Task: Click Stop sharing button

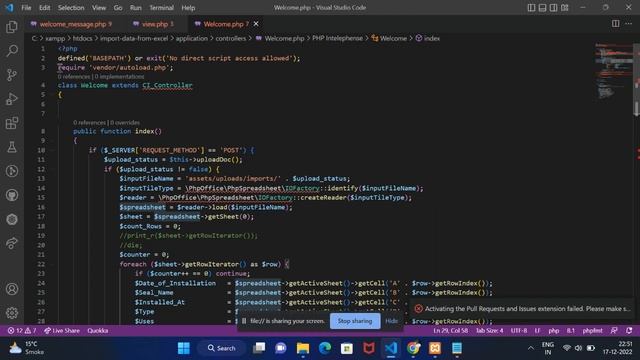Action: (x=355, y=321)
